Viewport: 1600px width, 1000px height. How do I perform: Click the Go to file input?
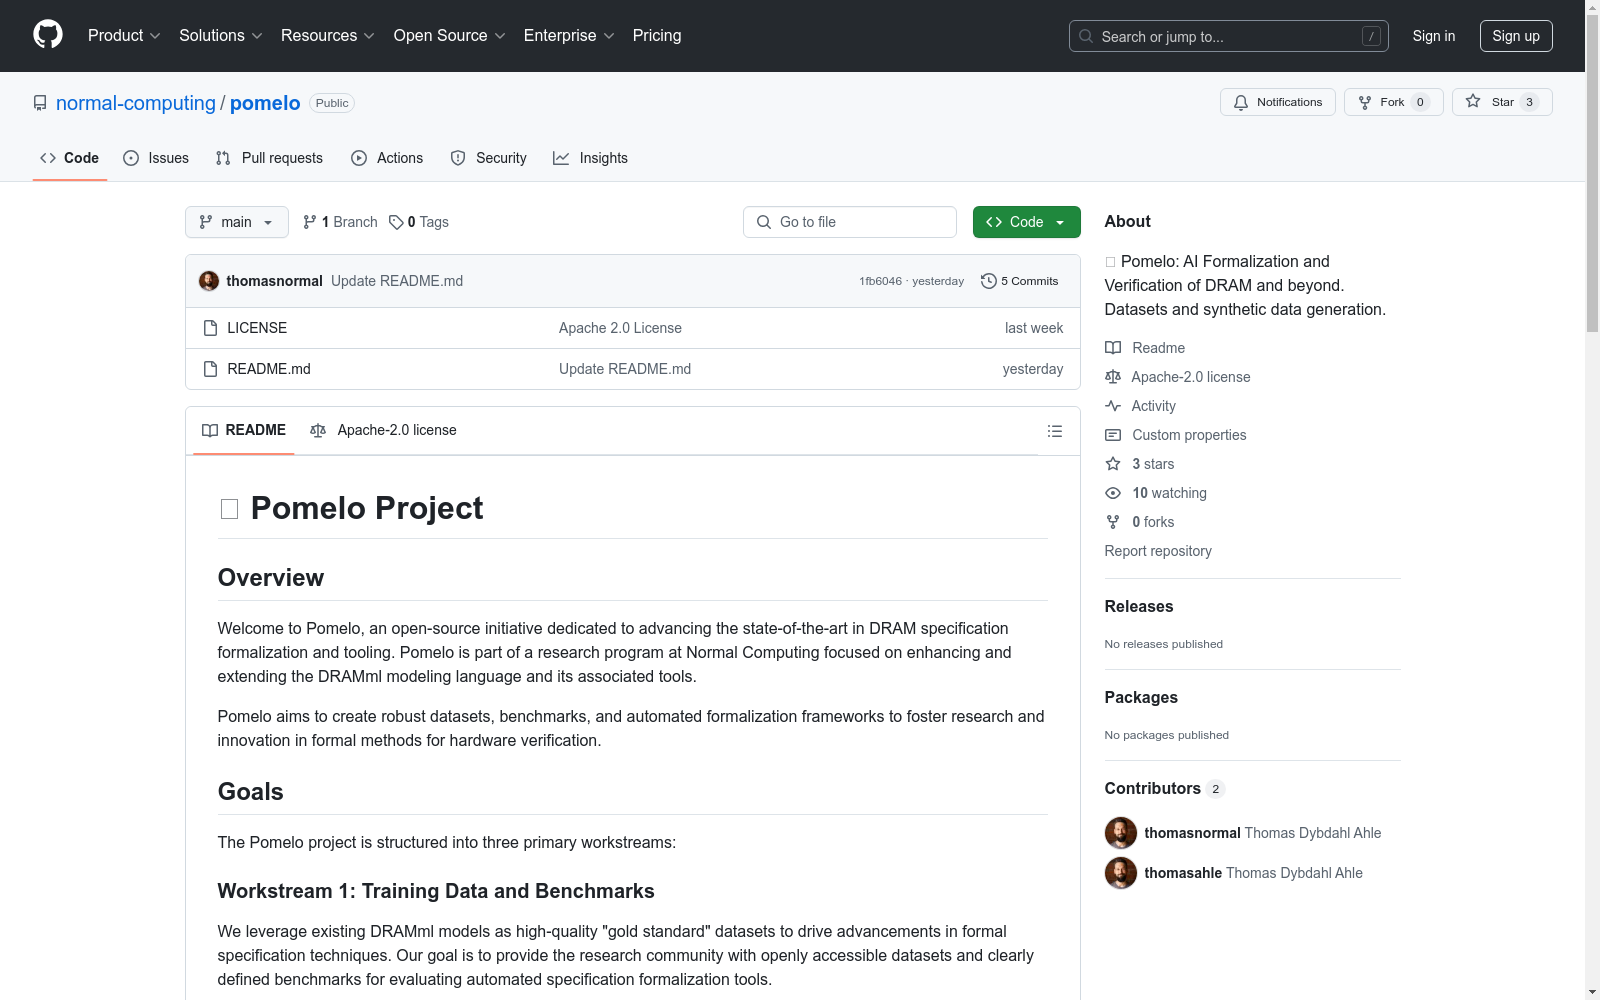[850, 222]
